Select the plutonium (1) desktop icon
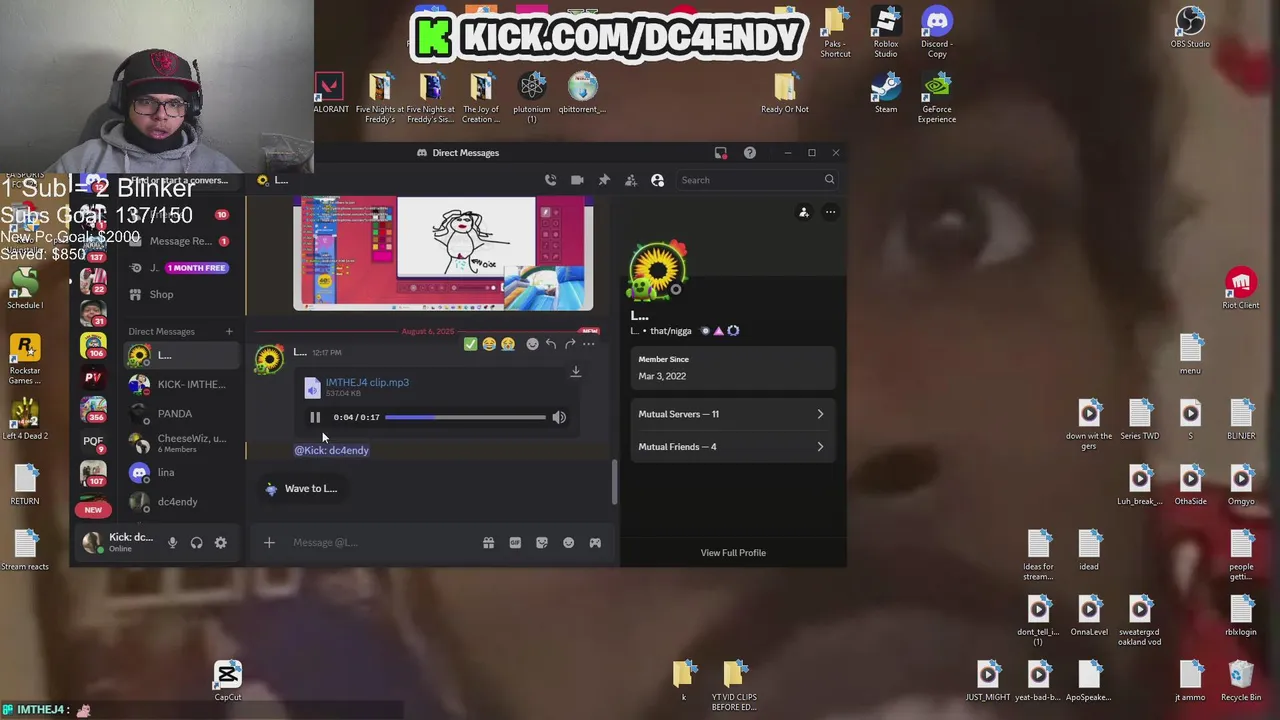This screenshot has height=720, width=1280. point(532,99)
